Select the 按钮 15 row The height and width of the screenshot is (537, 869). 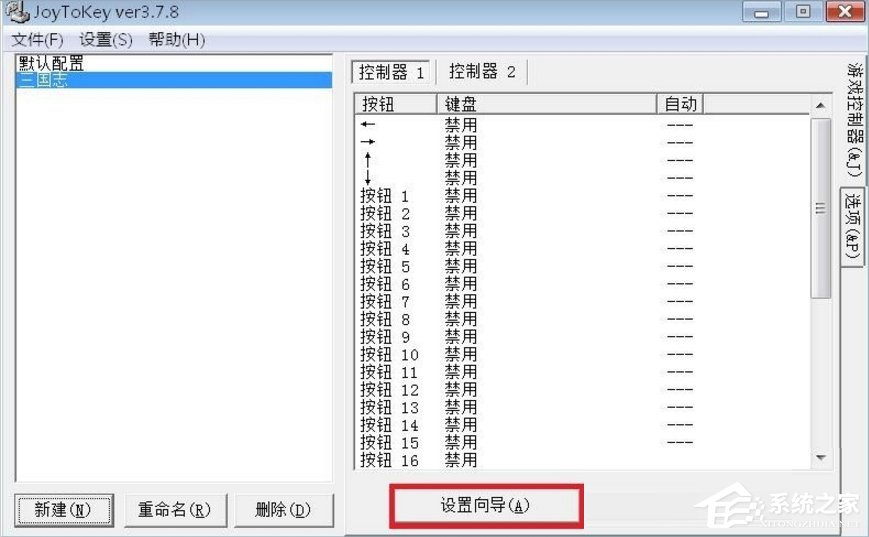582,443
